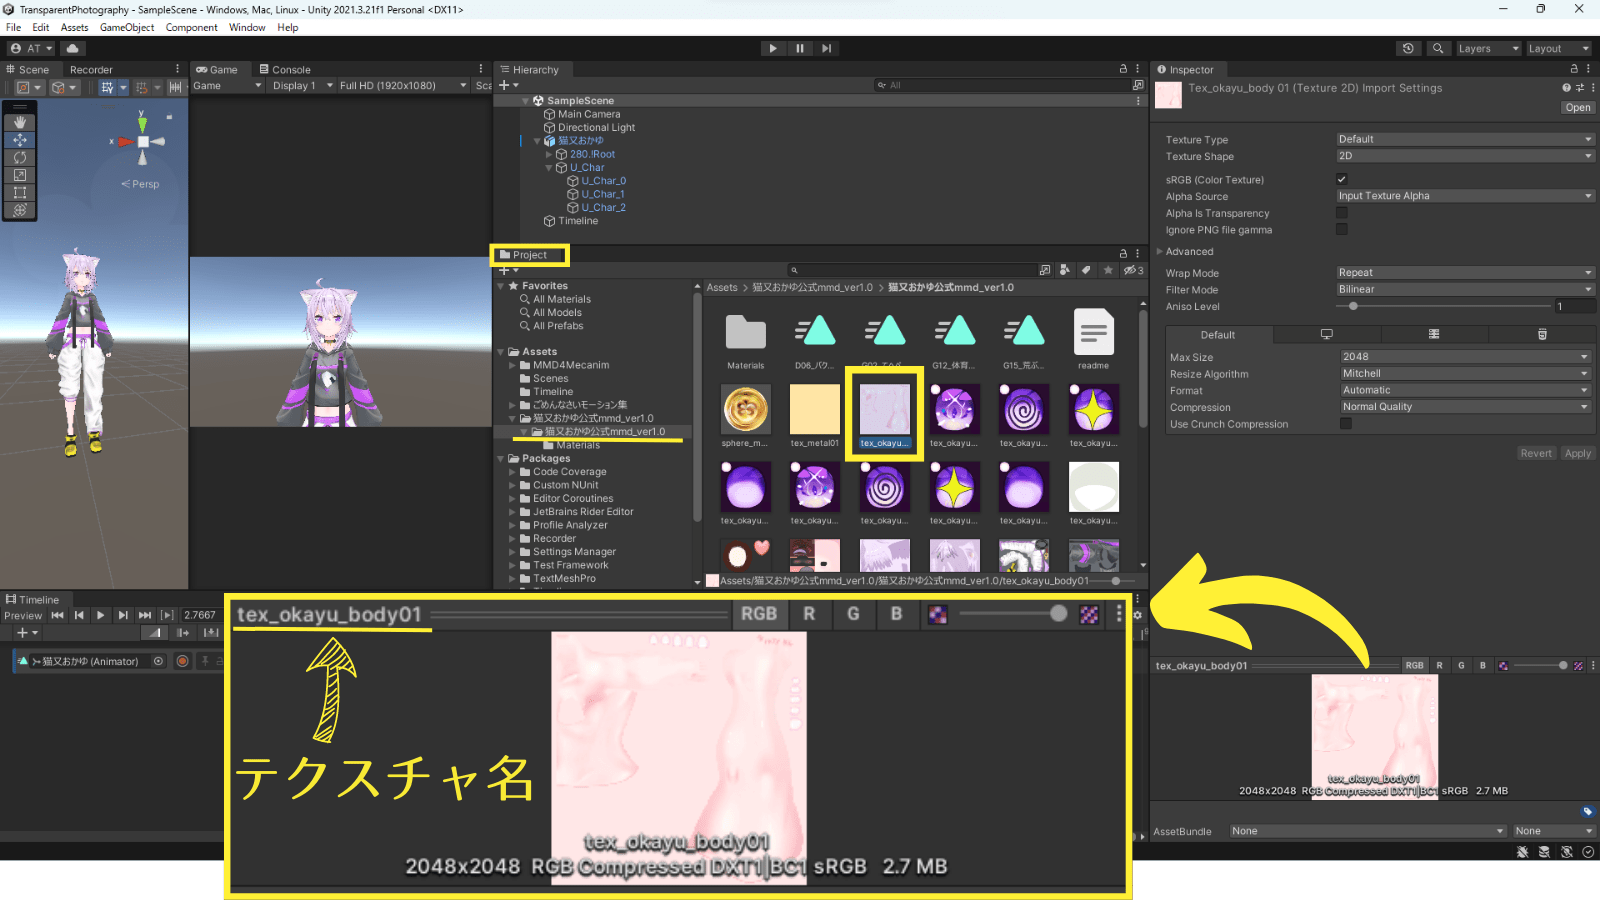
Task: Open the Alpha Source dropdown
Action: pos(1465,196)
